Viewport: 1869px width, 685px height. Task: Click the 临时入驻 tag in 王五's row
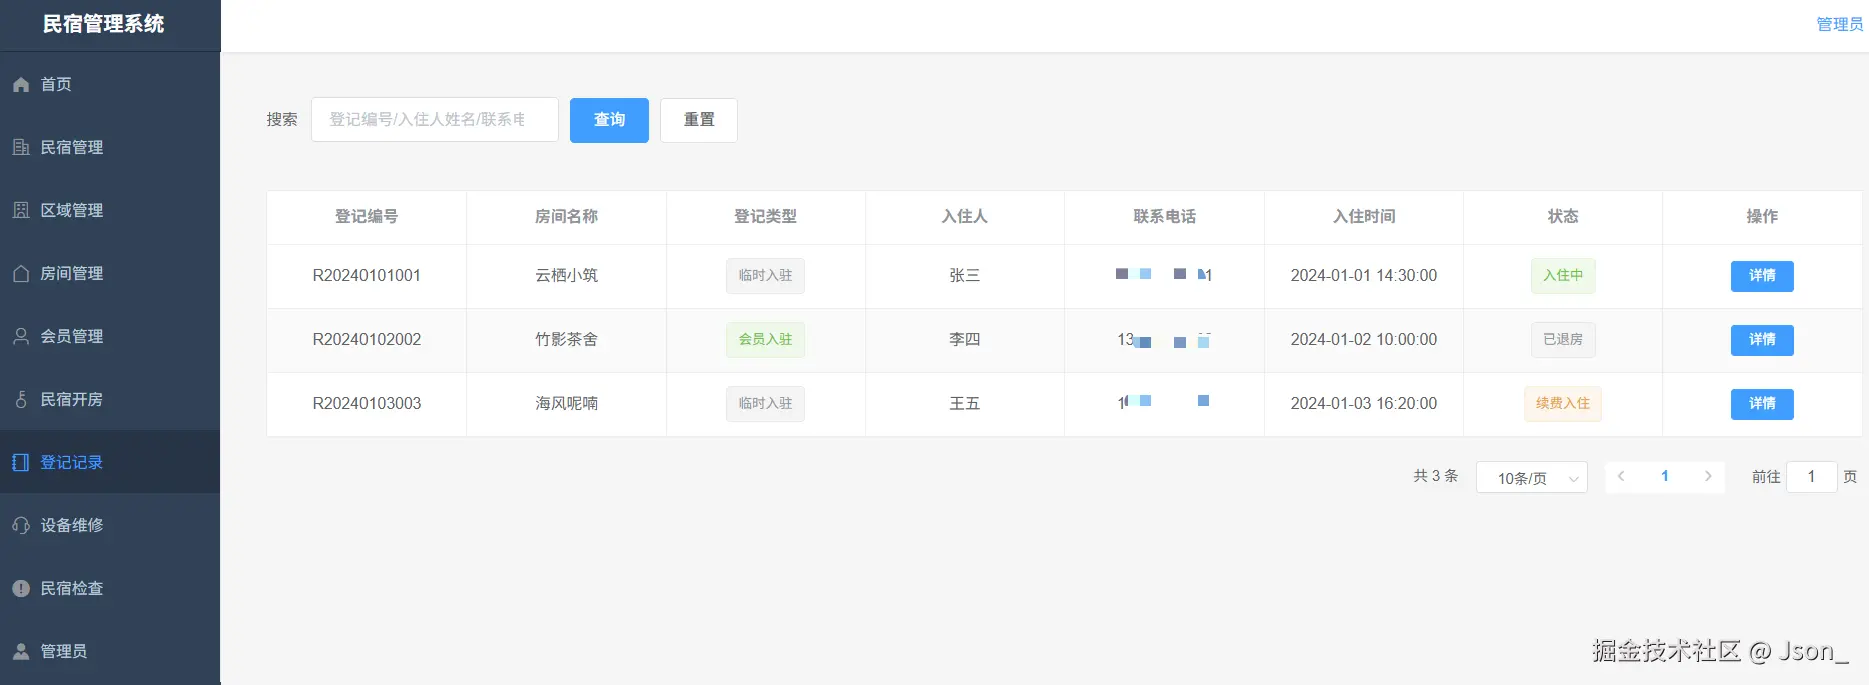coord(765,404)
